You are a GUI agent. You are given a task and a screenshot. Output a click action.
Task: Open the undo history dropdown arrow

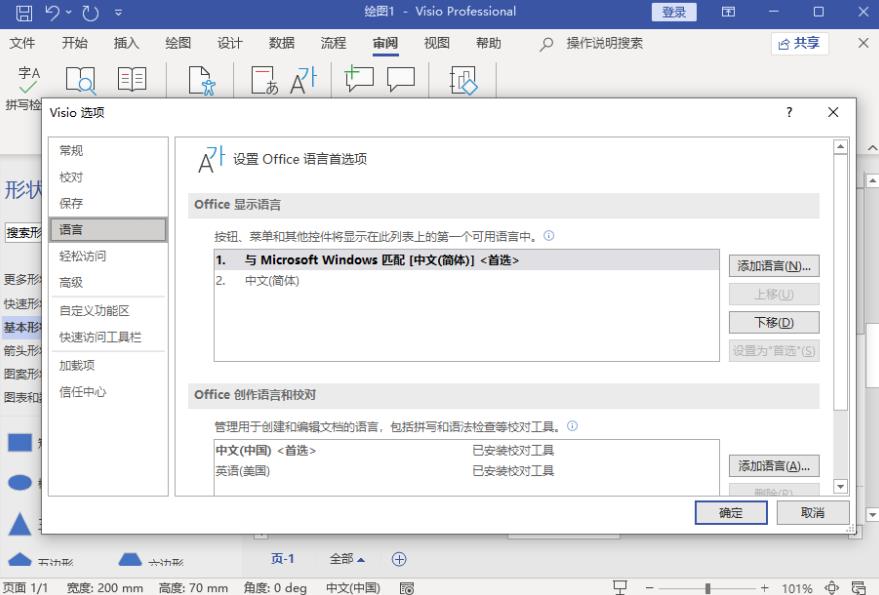[68, 12]
